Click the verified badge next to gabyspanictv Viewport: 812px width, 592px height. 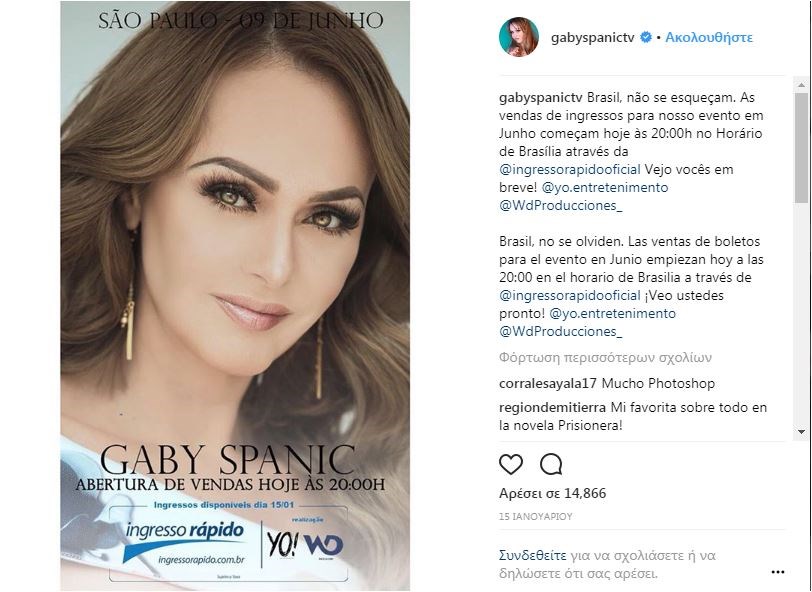point(645,37)
